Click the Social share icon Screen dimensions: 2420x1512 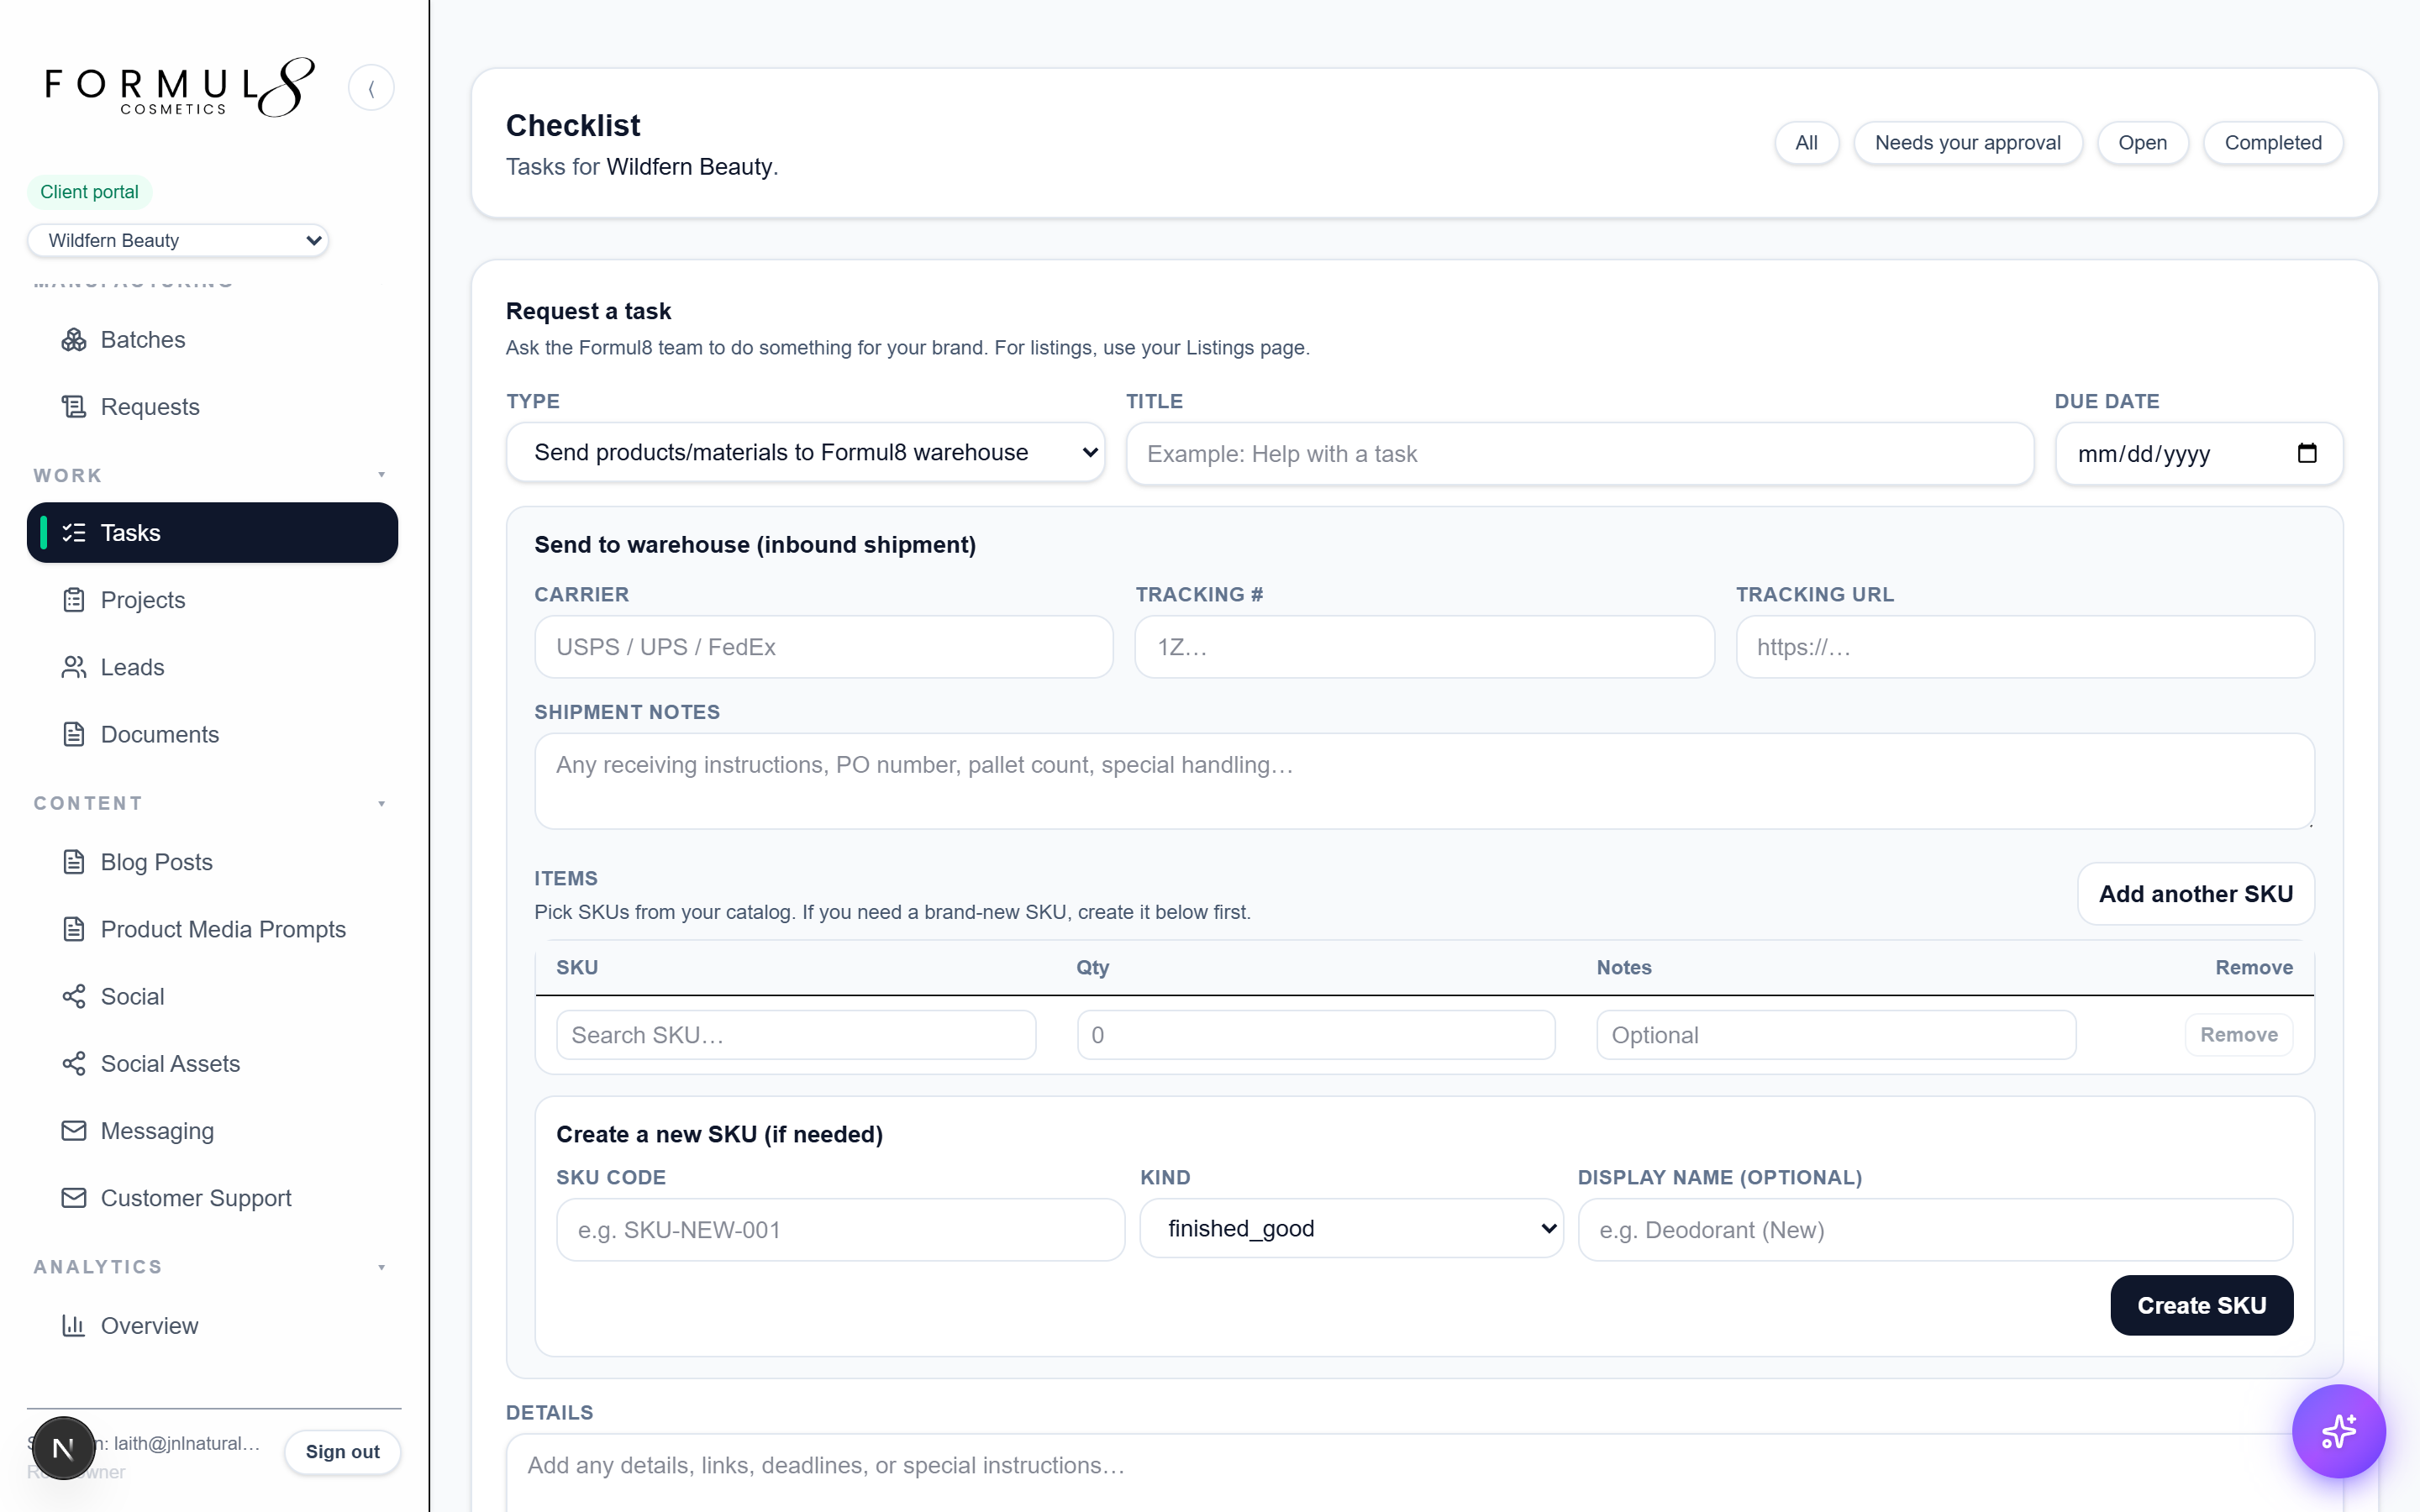click(74, 996)
